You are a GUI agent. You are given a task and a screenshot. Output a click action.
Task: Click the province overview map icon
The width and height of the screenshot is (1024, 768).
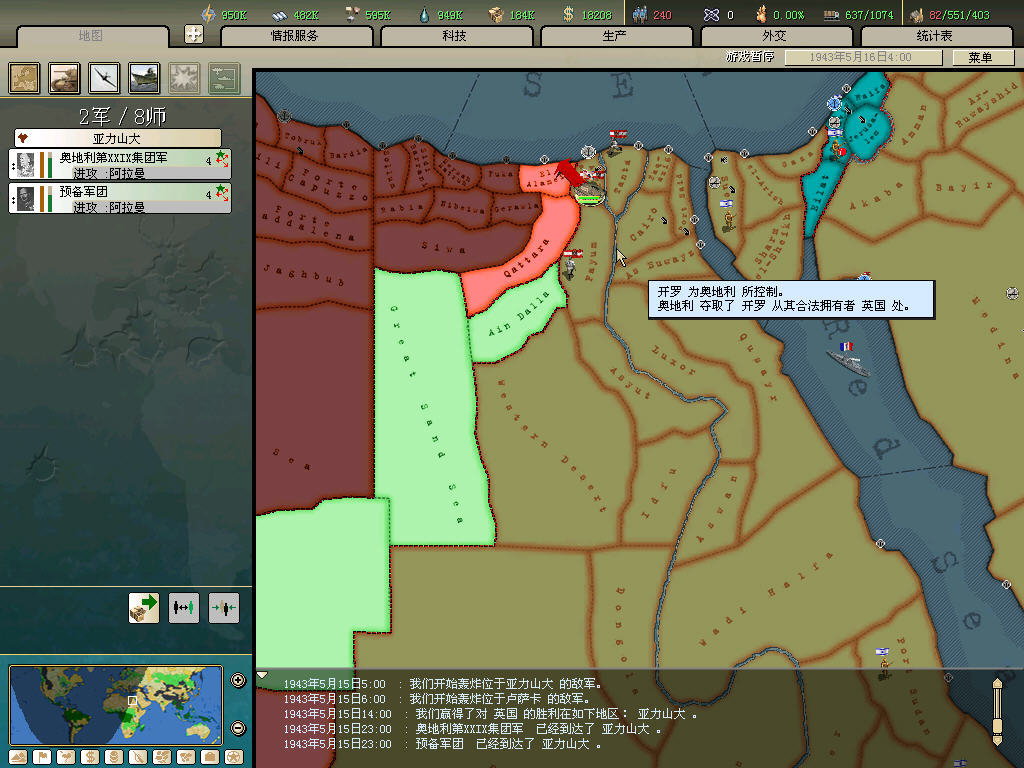point(25,78)
